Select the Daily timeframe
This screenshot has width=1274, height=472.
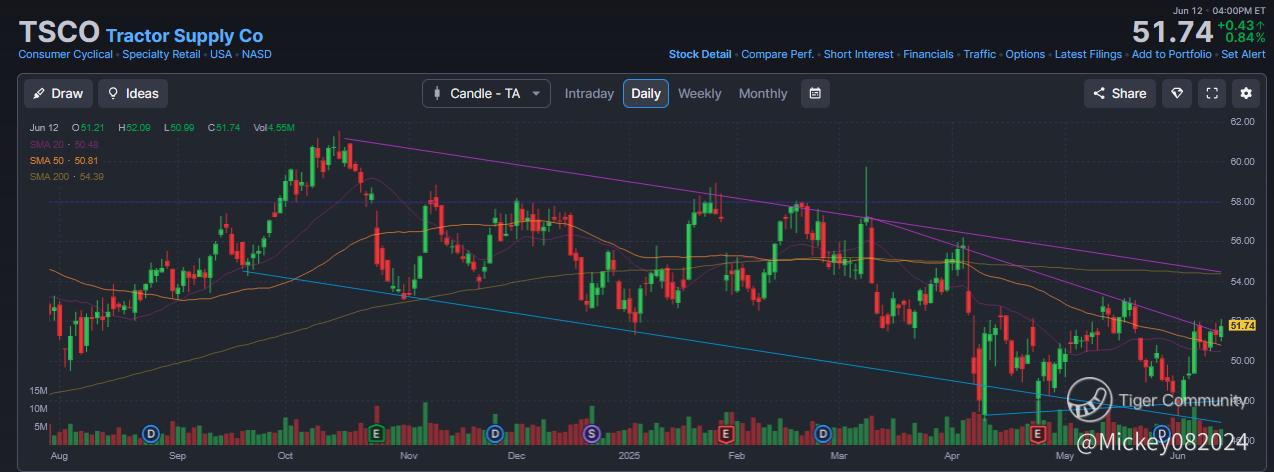646,93
